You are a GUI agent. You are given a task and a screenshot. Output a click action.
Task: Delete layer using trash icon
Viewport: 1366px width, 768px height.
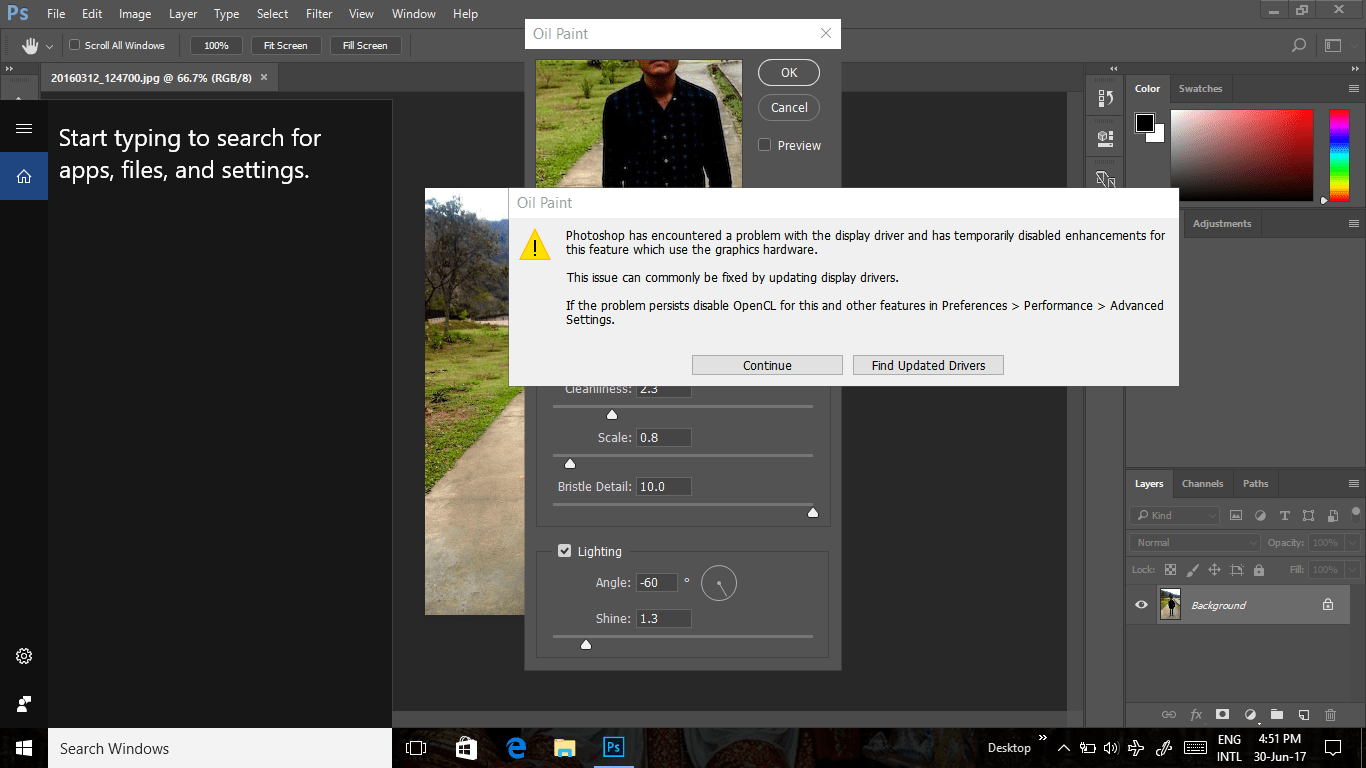(x=1330, y=714)
